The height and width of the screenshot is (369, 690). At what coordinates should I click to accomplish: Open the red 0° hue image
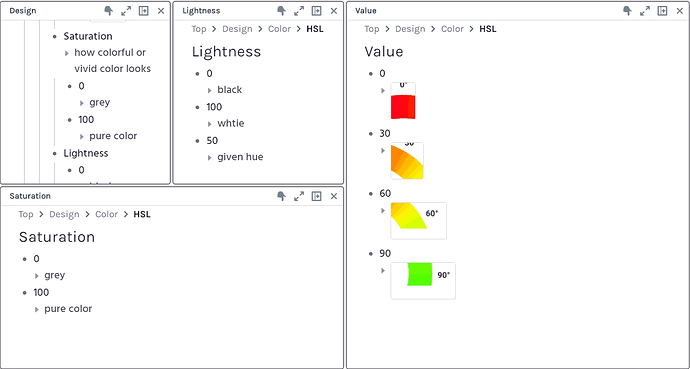[x=403, y=101]
